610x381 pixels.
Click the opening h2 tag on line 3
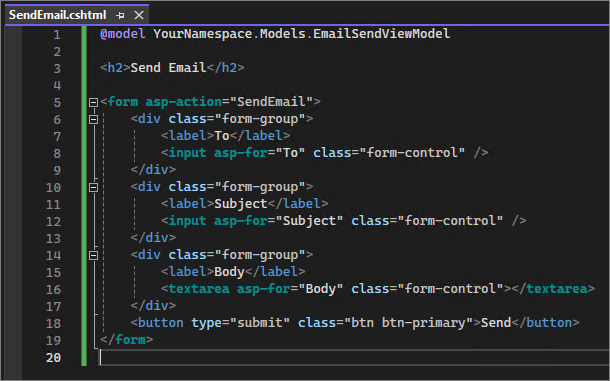coord(115,68)
